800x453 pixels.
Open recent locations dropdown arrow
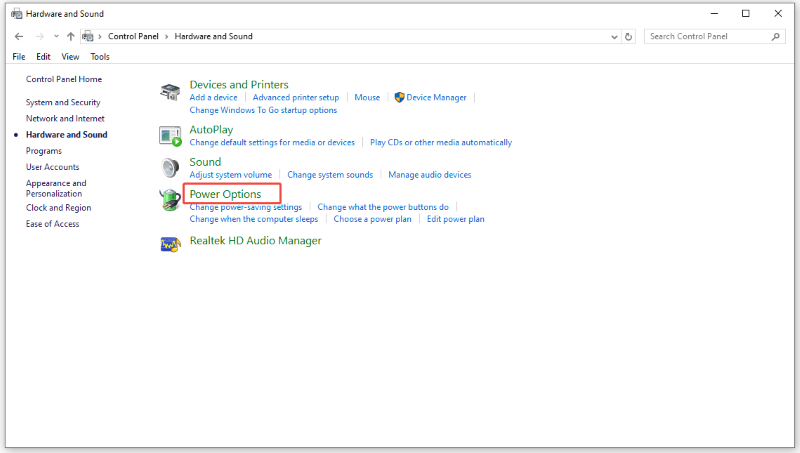tap(56, 36)
